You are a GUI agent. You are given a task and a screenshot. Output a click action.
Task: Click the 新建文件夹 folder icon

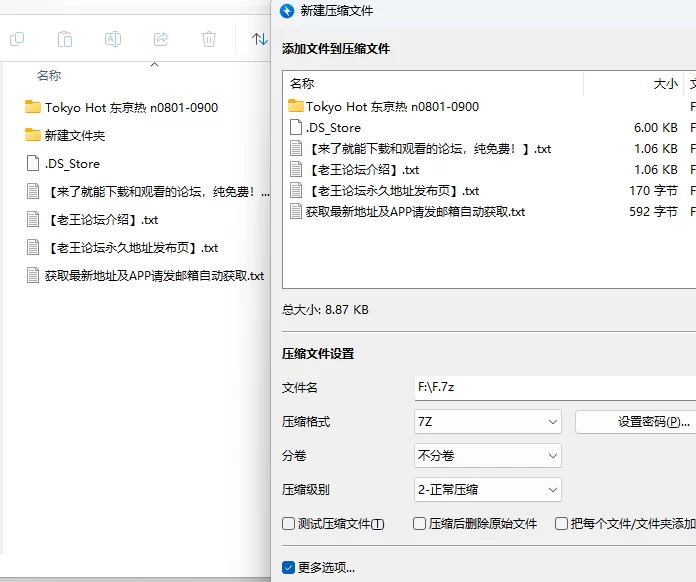tap(32, 135)
